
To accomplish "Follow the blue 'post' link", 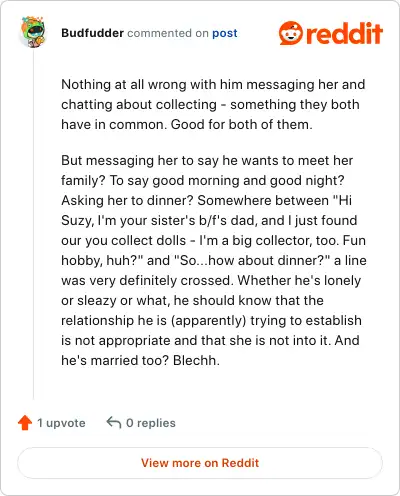I will point(225,33).
